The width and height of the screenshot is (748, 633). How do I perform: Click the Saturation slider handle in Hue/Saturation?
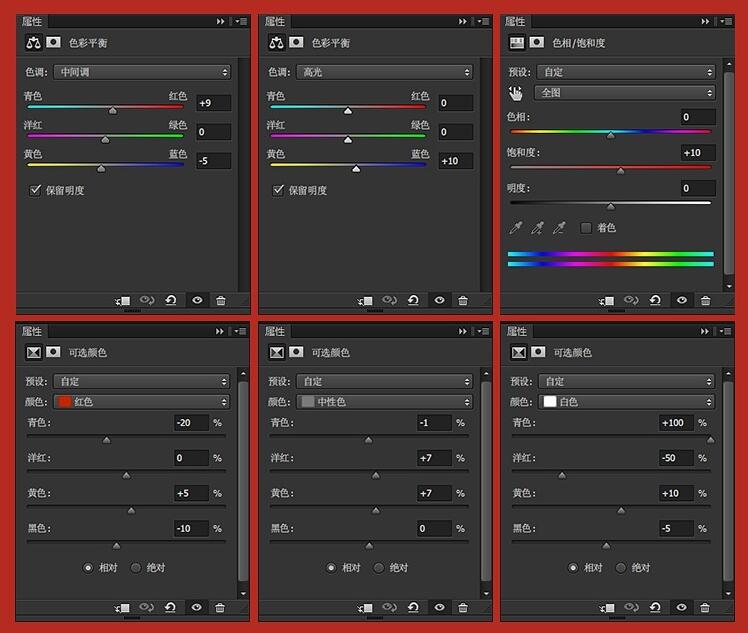point(620,171)
